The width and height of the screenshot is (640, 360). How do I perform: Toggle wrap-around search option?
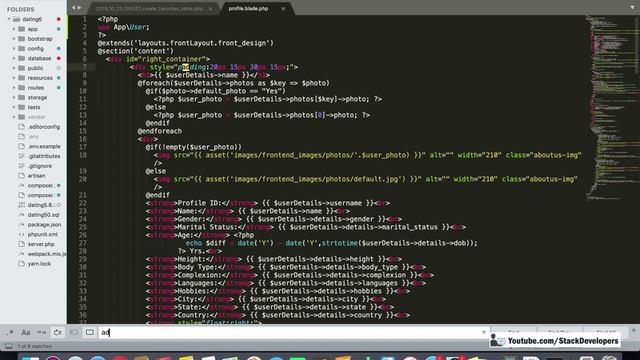click(58, 333)
